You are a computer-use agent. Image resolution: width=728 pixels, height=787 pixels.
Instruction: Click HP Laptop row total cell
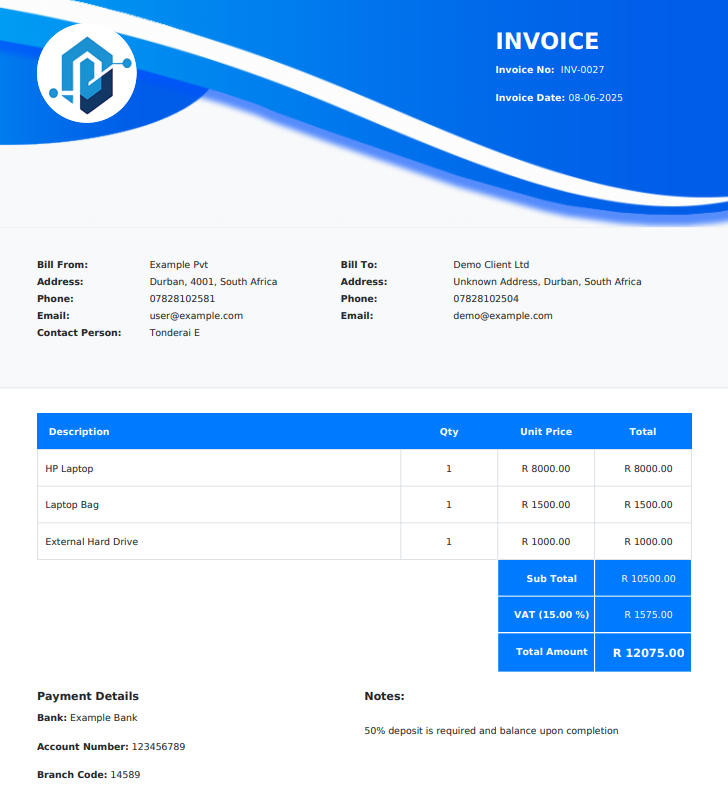643,468
